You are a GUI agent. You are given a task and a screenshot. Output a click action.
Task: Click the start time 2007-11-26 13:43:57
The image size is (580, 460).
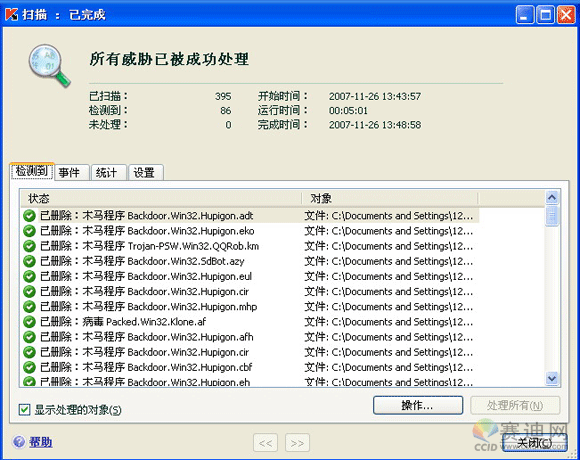click(375, 96)
